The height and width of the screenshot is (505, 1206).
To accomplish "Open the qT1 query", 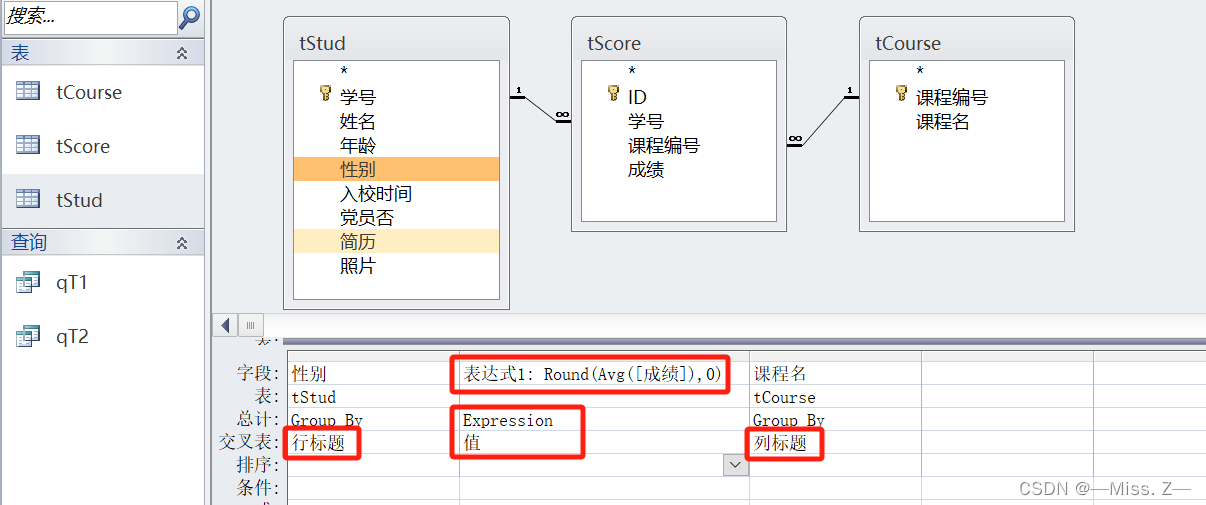I will pos(102,283).
